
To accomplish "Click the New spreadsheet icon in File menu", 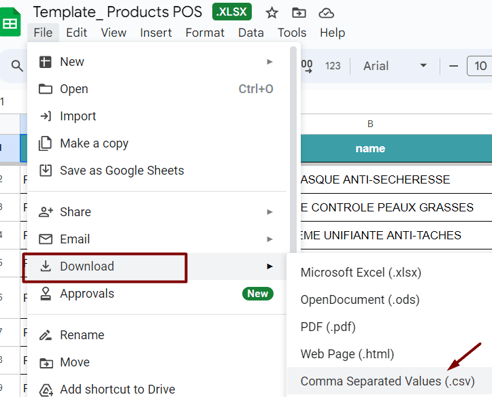I will tap(45, 62).
